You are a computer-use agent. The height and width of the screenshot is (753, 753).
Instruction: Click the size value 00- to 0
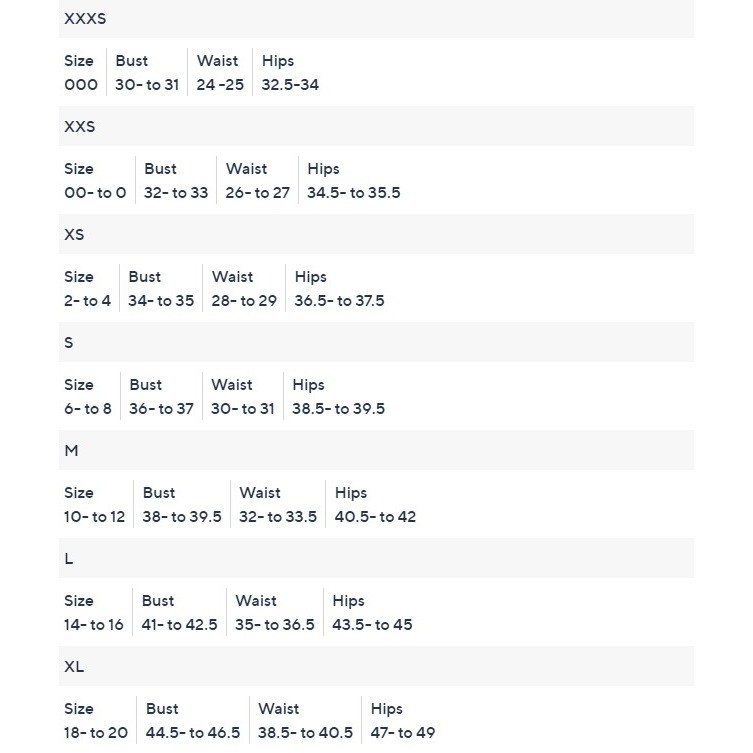click(95, 193)
